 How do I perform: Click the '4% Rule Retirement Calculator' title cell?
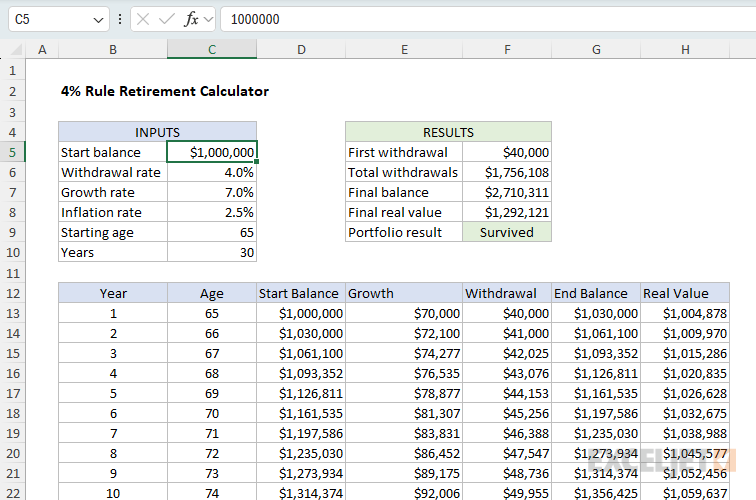(164, 91)
